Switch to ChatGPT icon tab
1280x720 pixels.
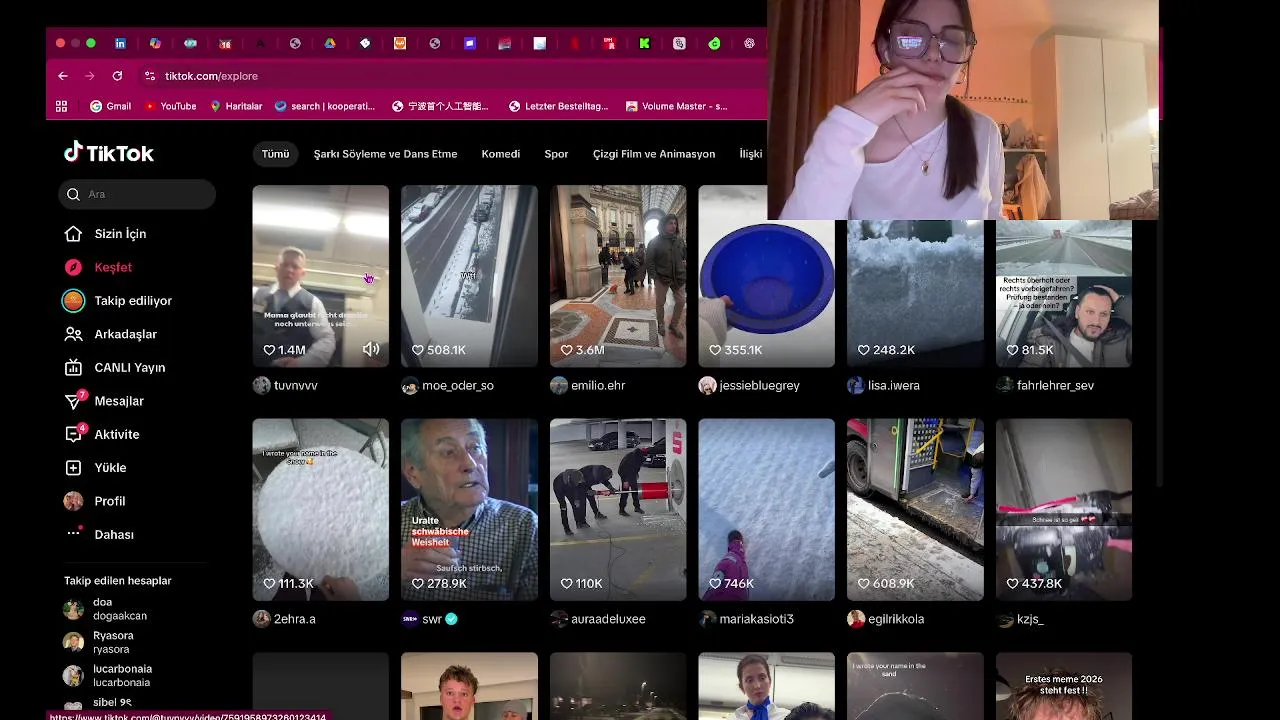(749, 43)
